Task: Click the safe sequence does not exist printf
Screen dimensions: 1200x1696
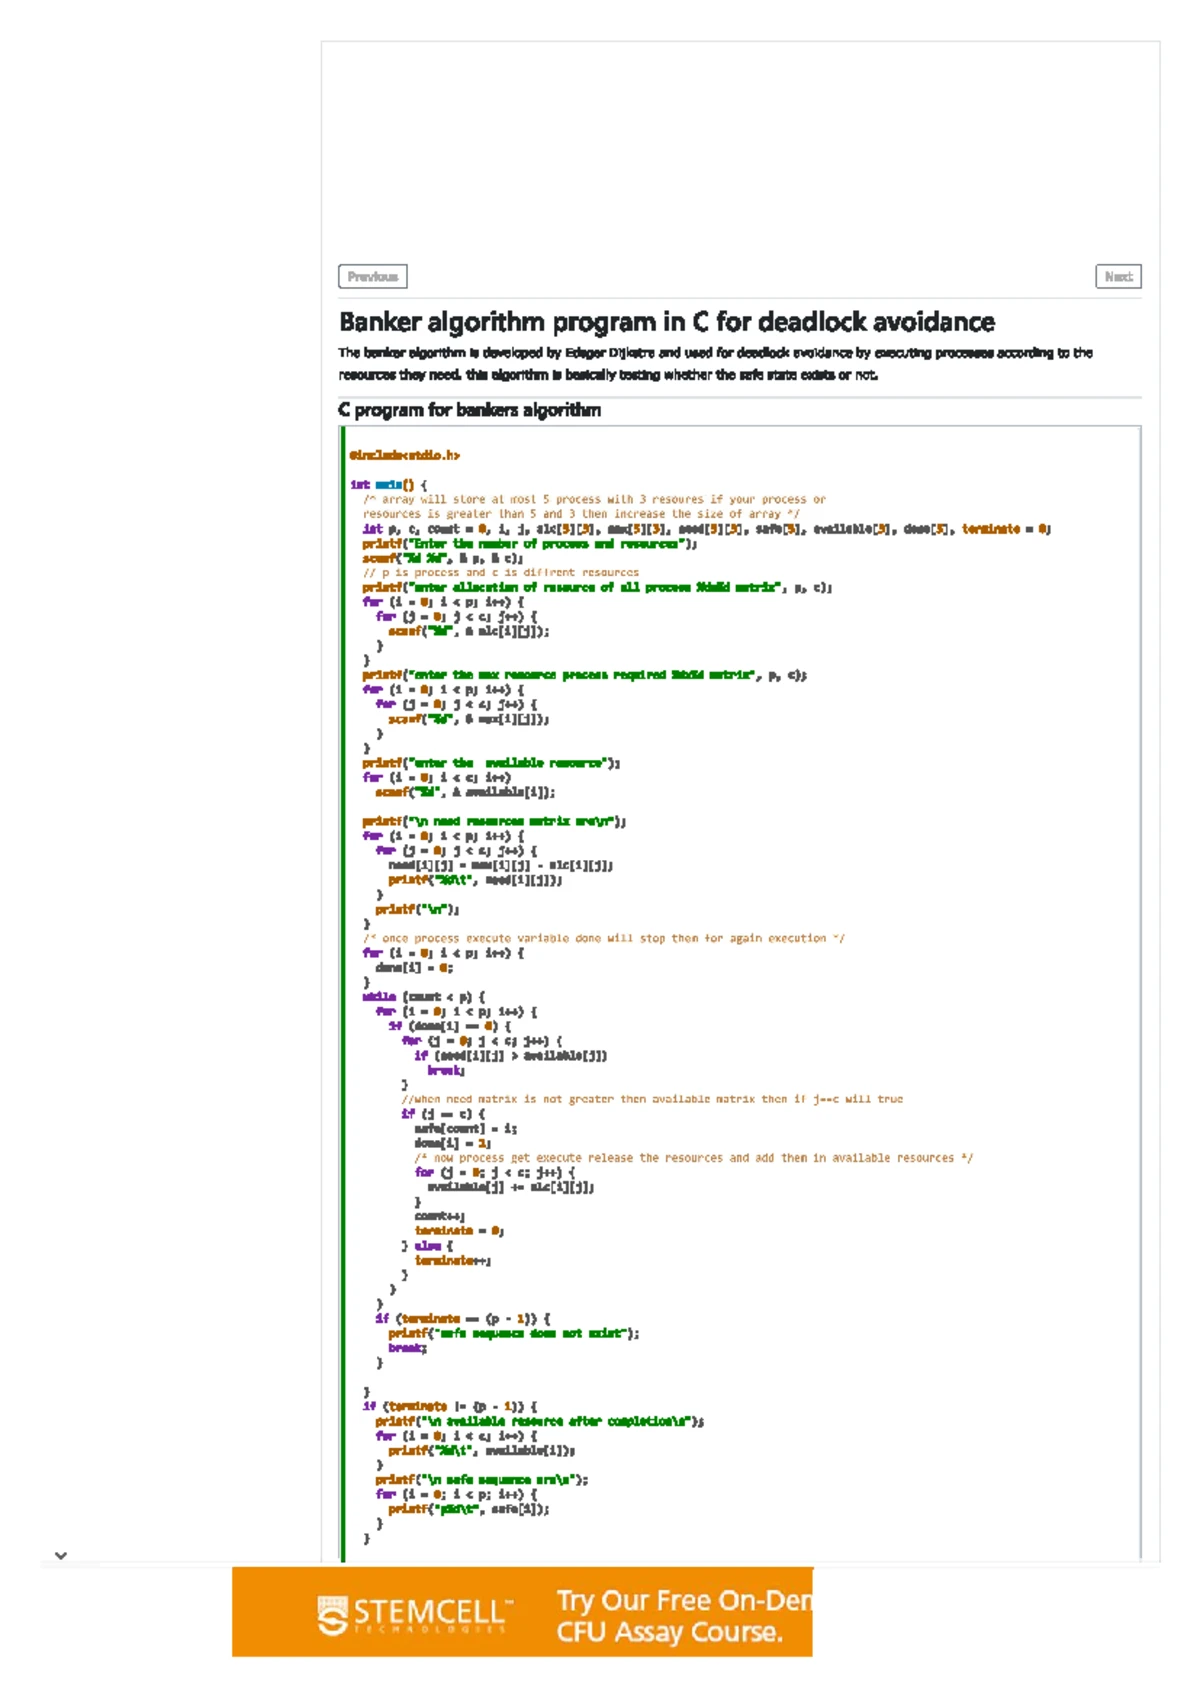Action: coord(513,1334)
